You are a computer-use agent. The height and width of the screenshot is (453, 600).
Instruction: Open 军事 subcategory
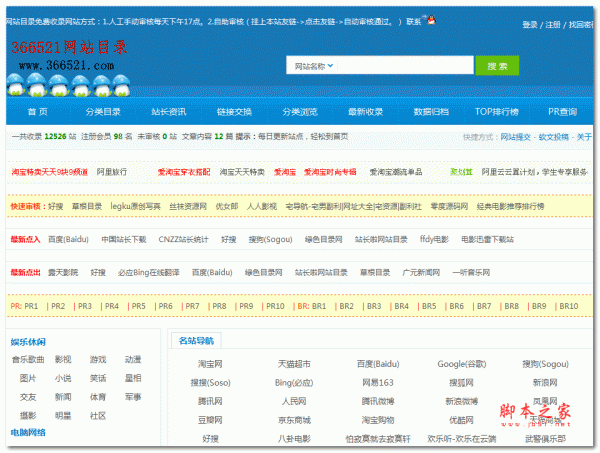coord(133,397)
